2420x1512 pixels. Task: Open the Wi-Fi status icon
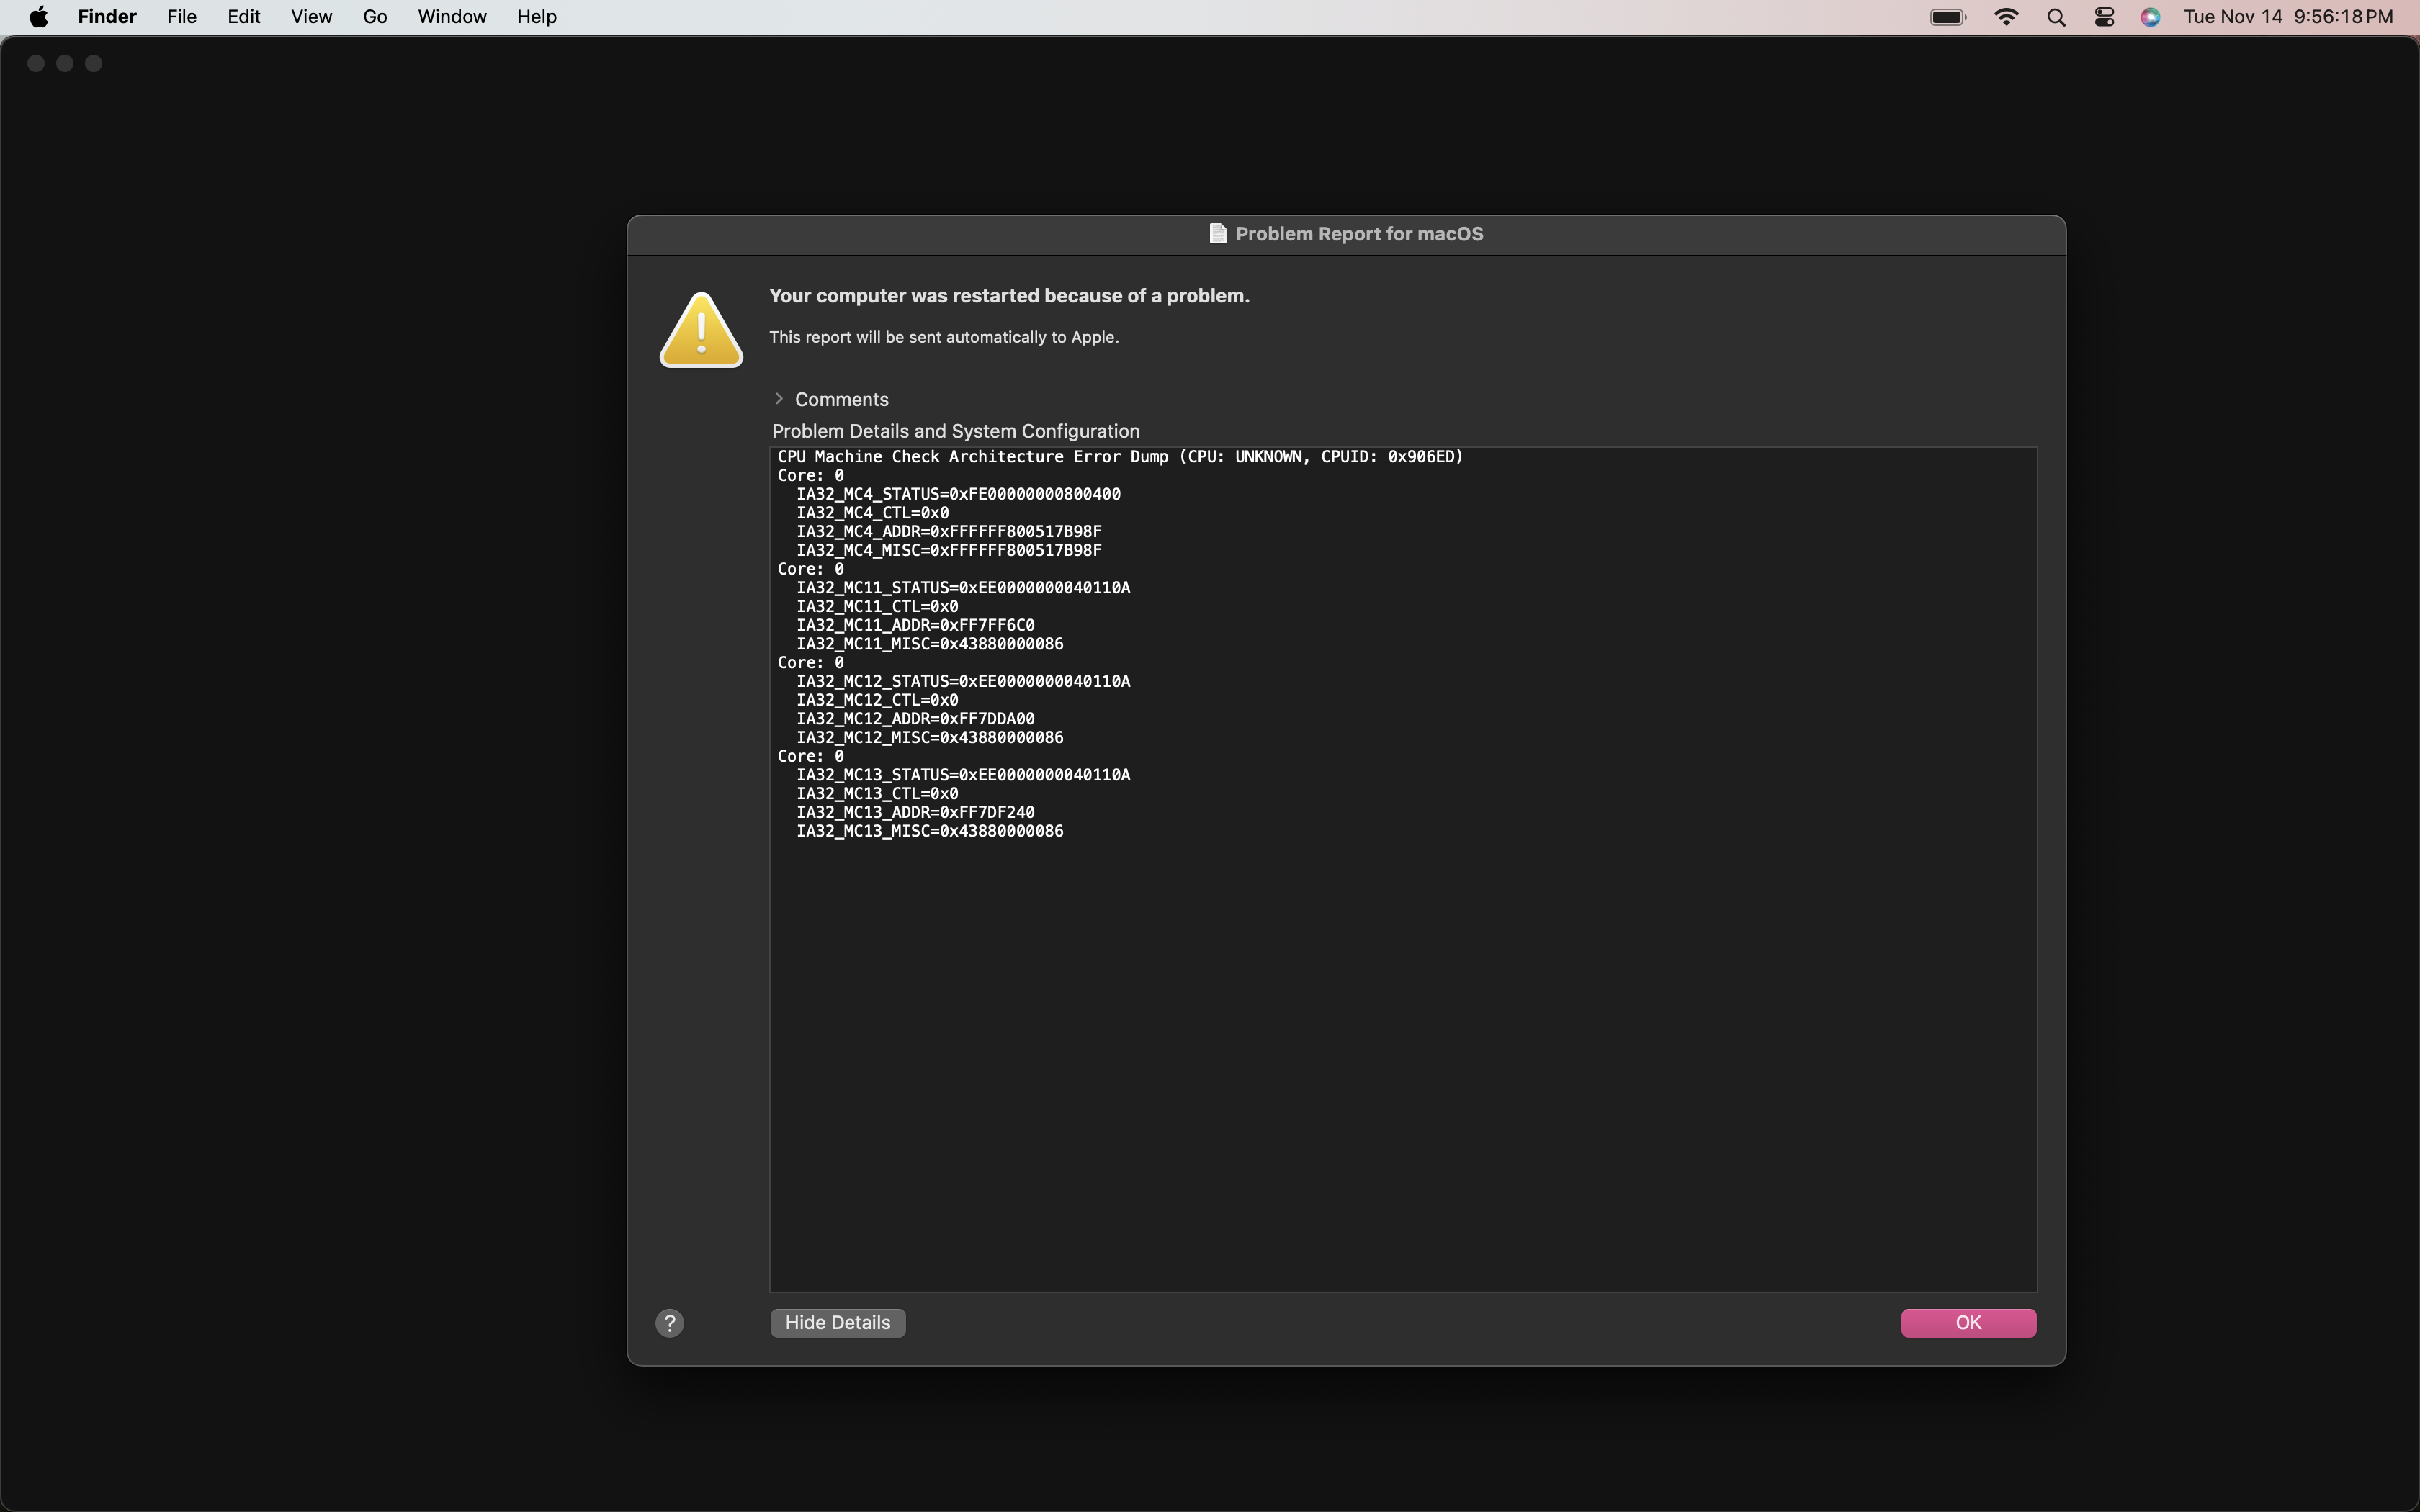coord(2005,17)
